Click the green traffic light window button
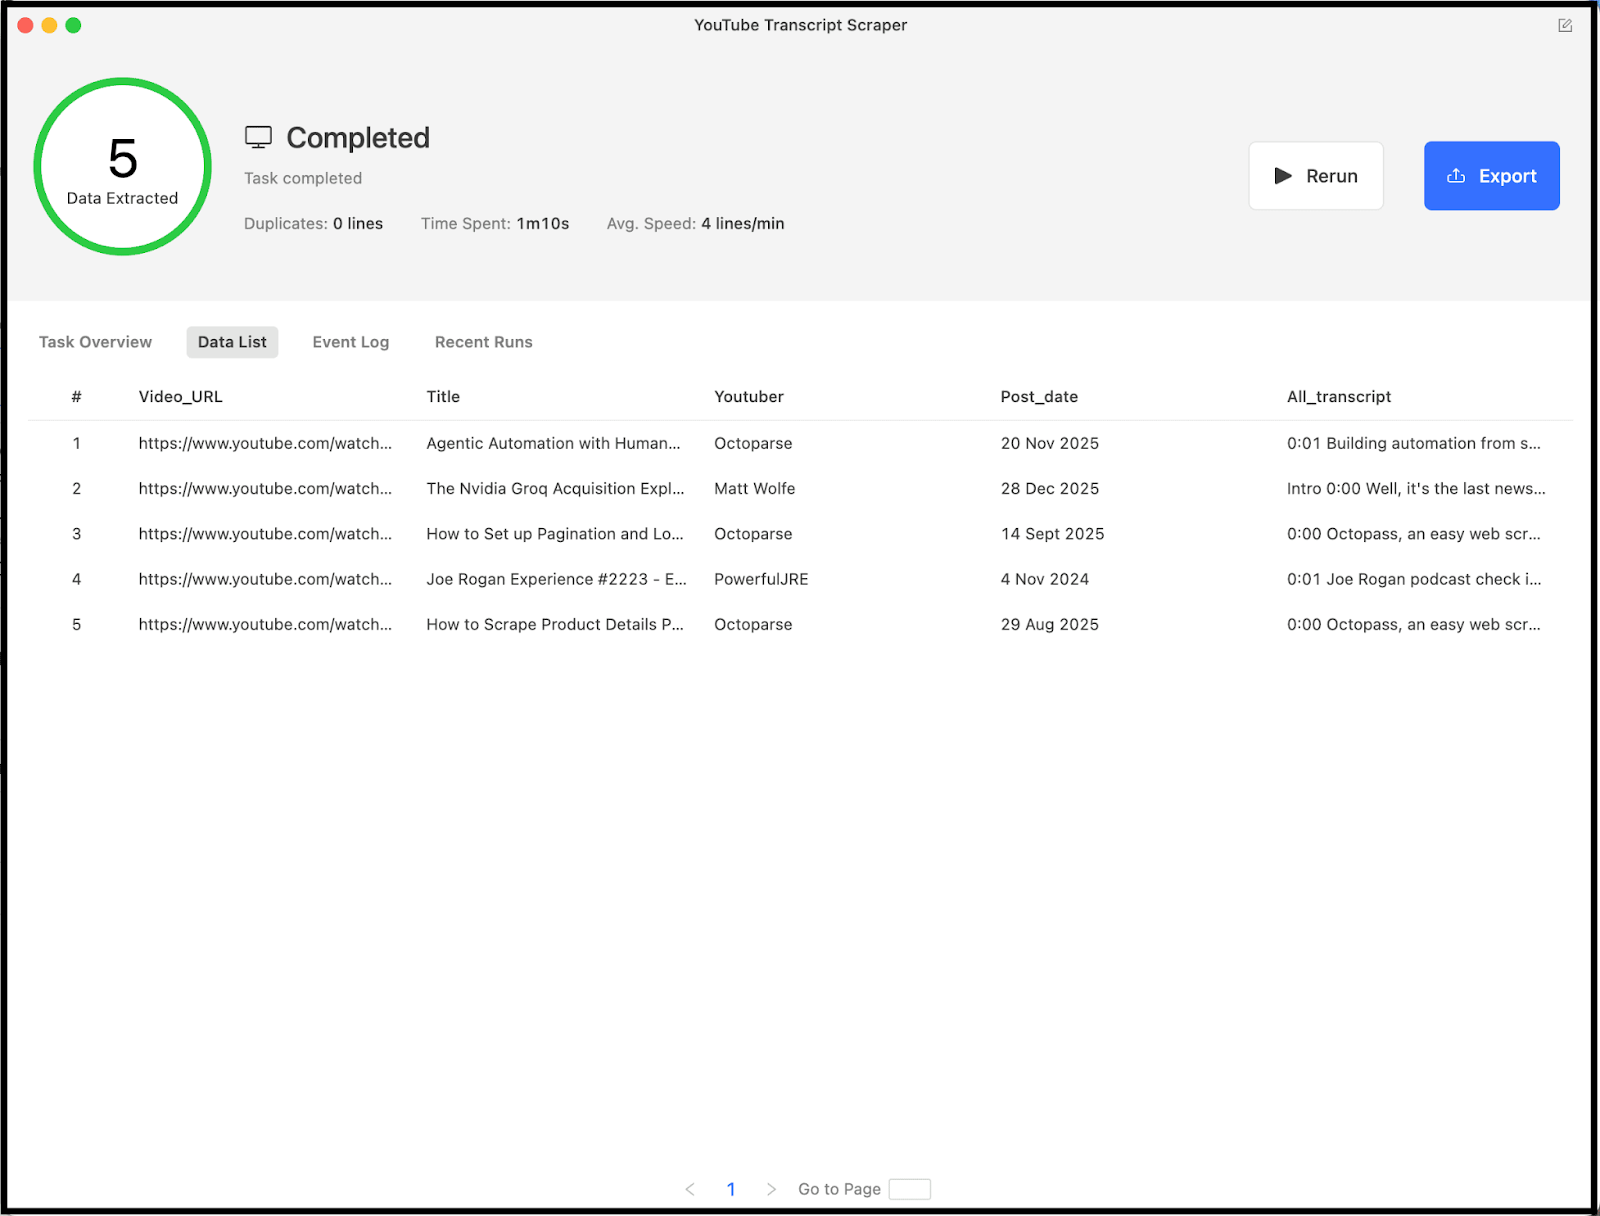The width and height of the screenshot is (1600, 1216). (x=74, y=25)
